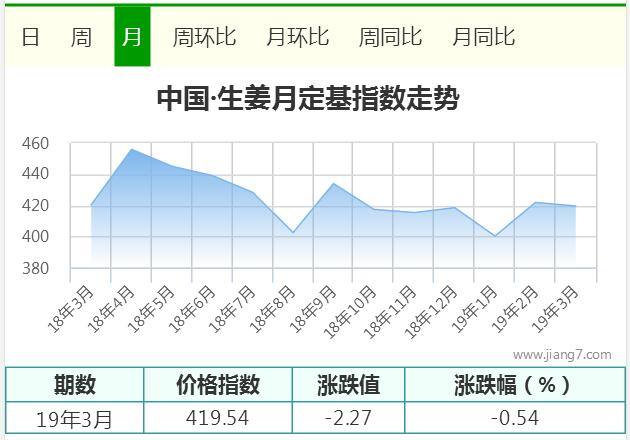Click the 18年7月 x-axis label
630x440 pixels.
(232, 309)
